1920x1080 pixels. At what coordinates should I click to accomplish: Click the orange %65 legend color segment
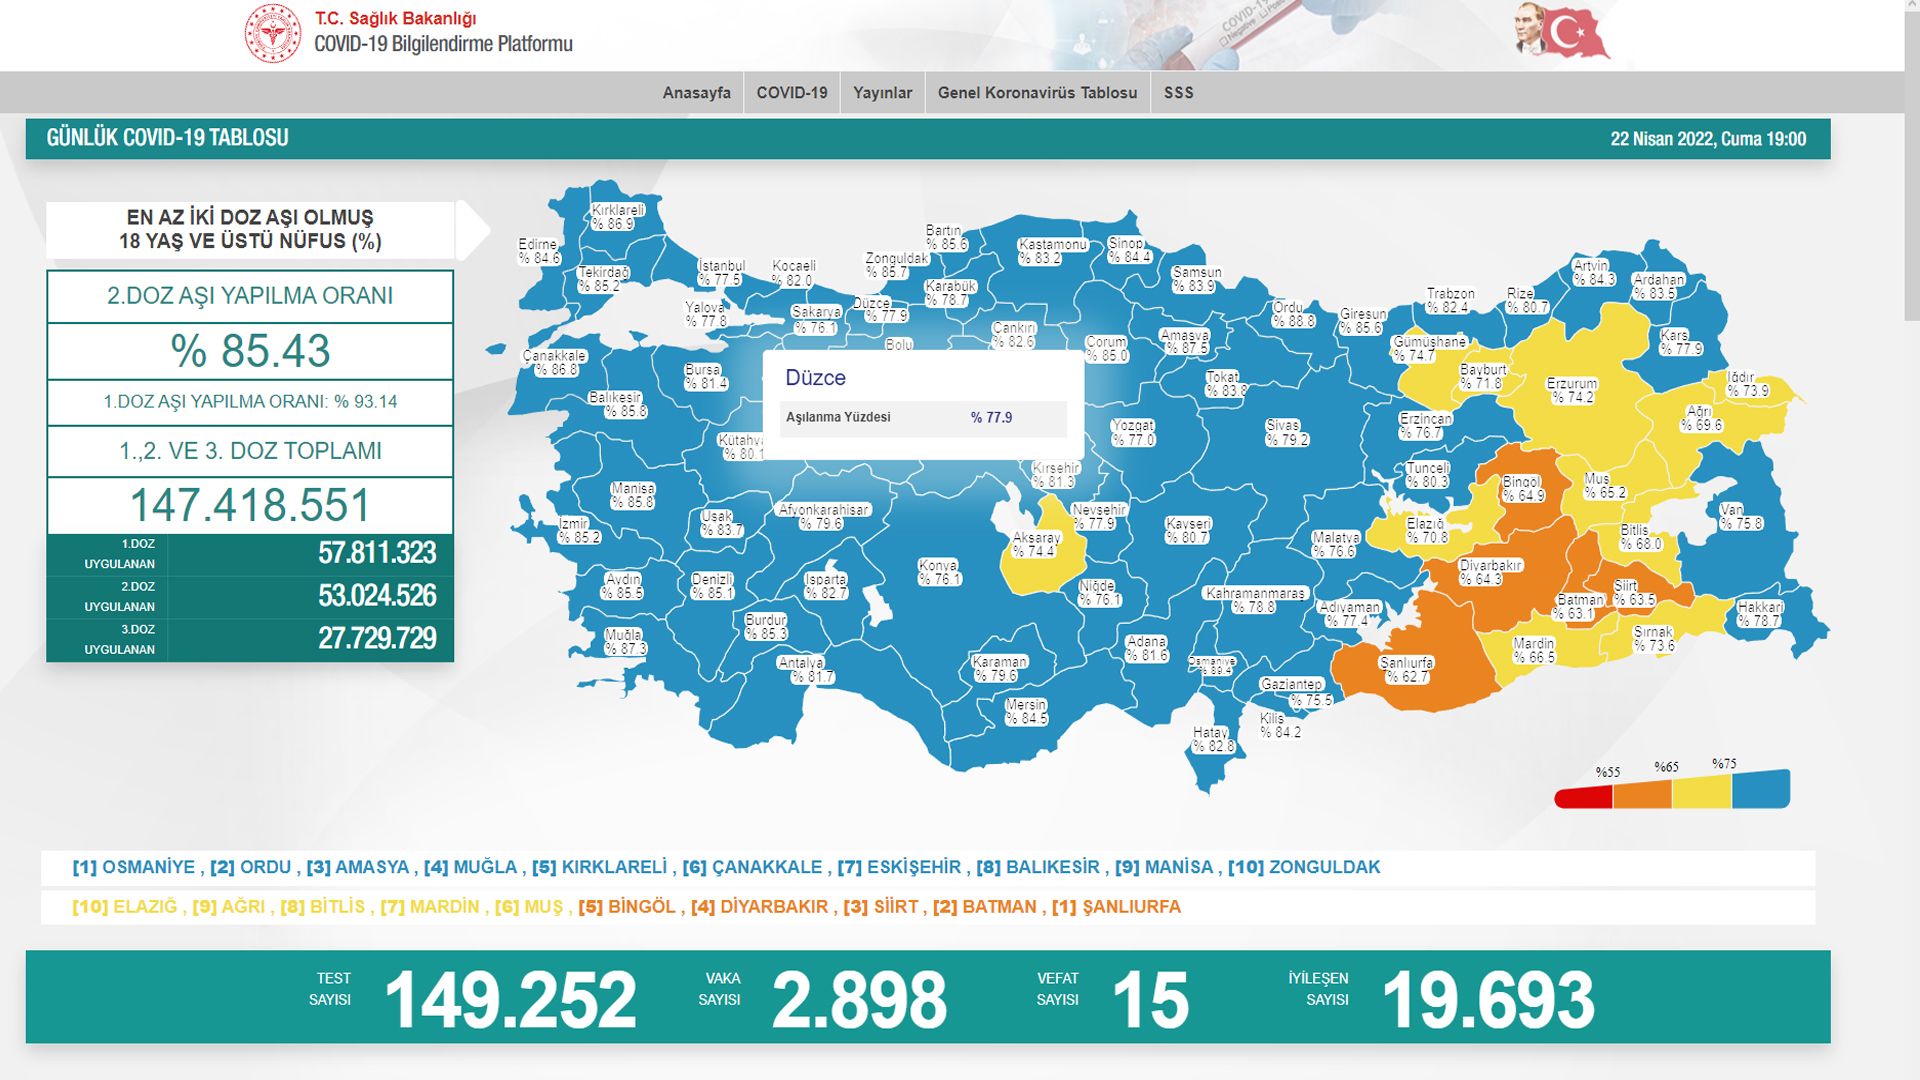click(1642, 794)
